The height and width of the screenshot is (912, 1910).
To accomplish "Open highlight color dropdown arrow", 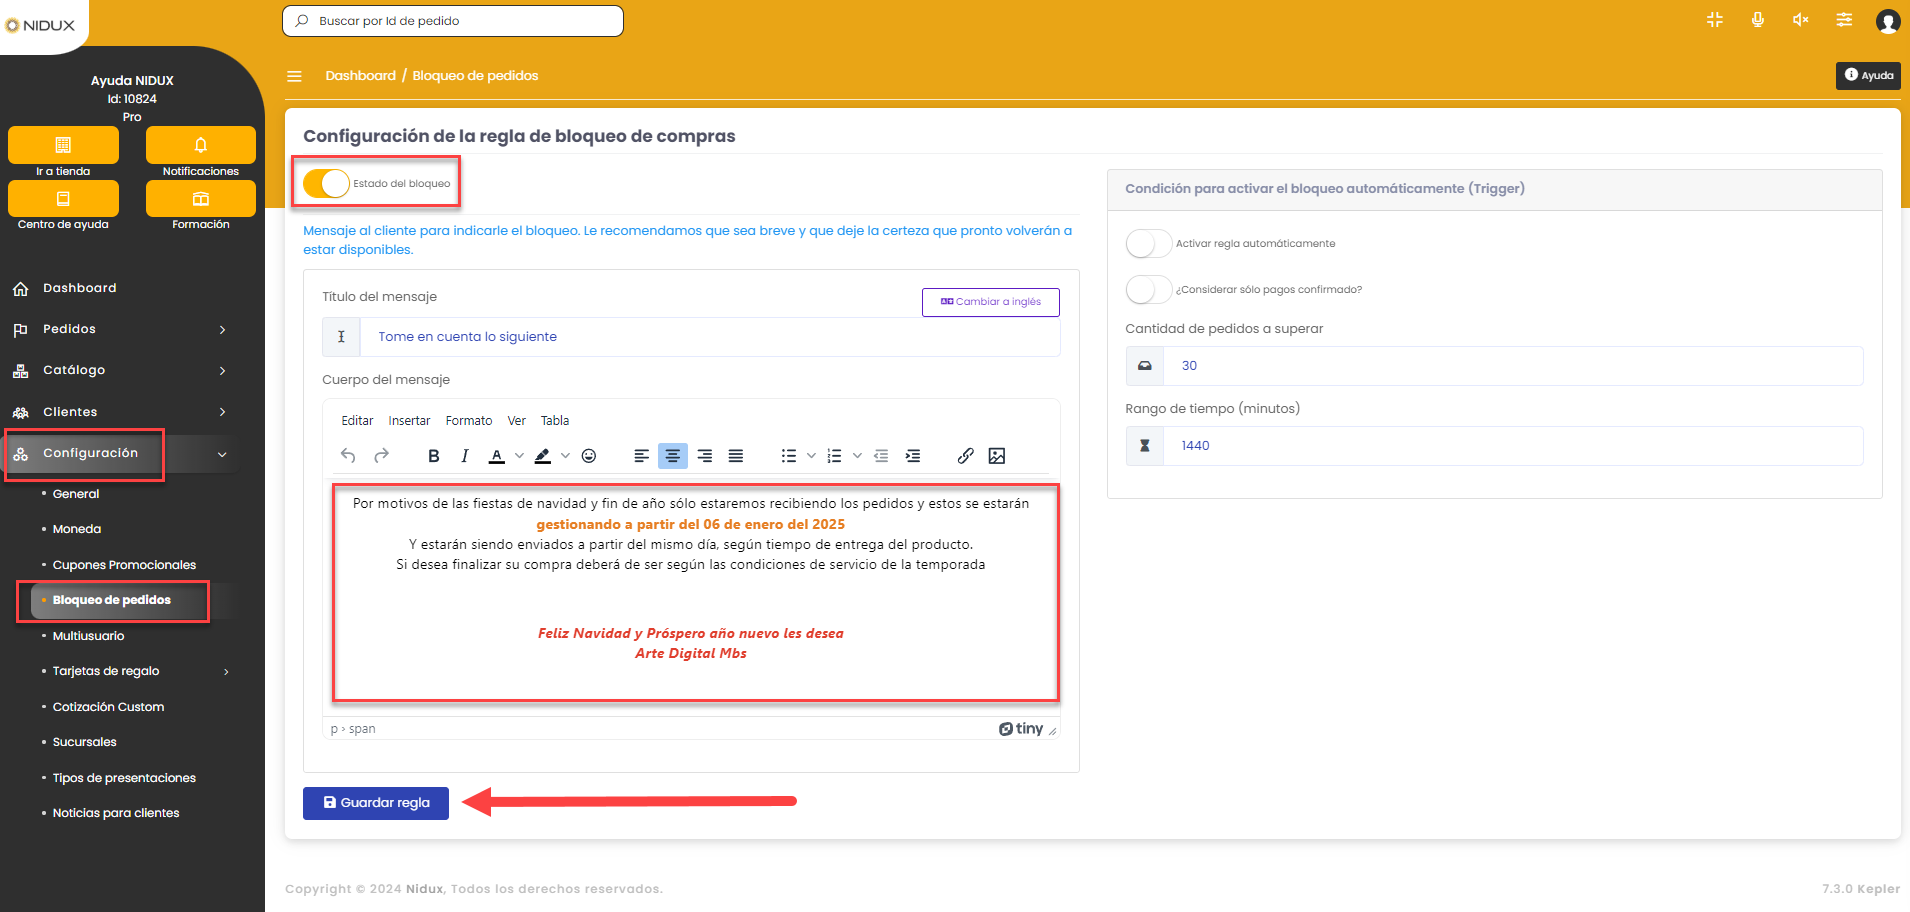I will pos(565,456).
